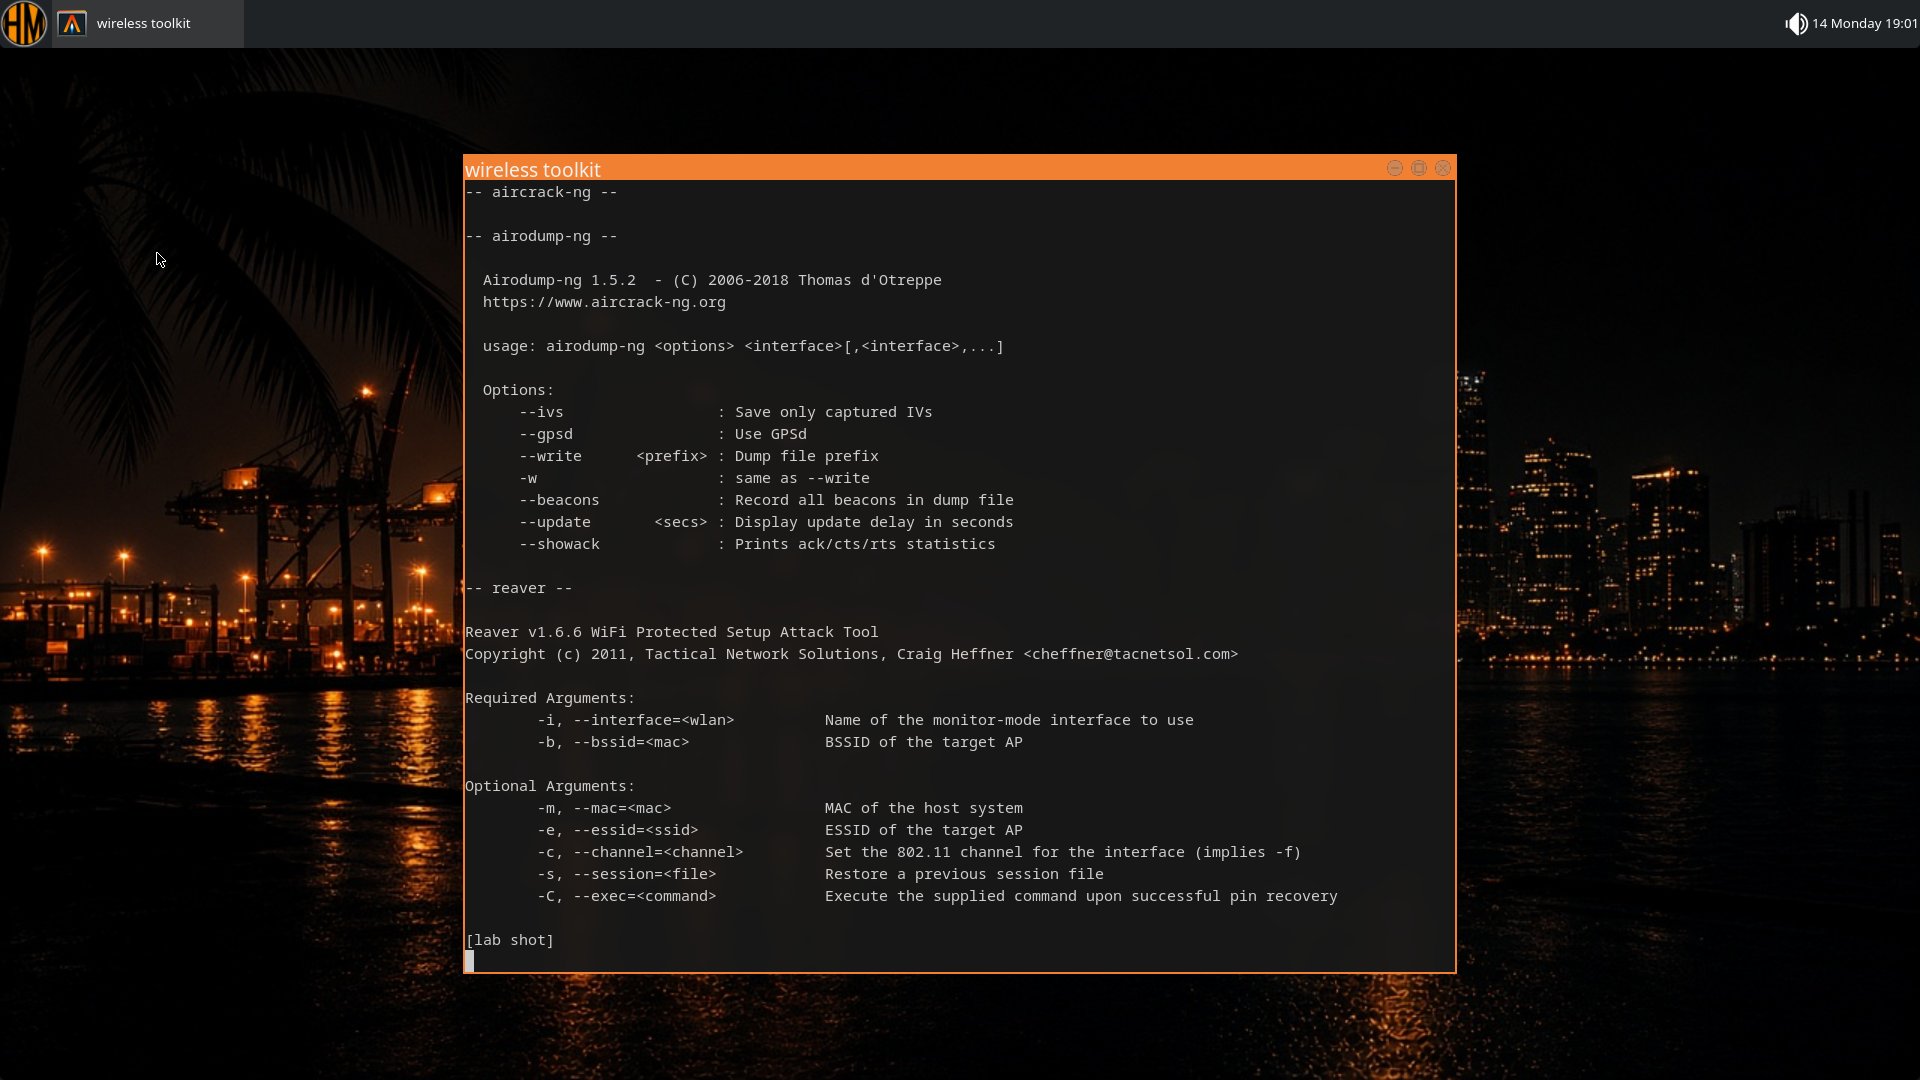The width and height of the screenshot is (1920, 1080).
Task: Click the '-- airodump-ng --' header line
Action: 541,236
